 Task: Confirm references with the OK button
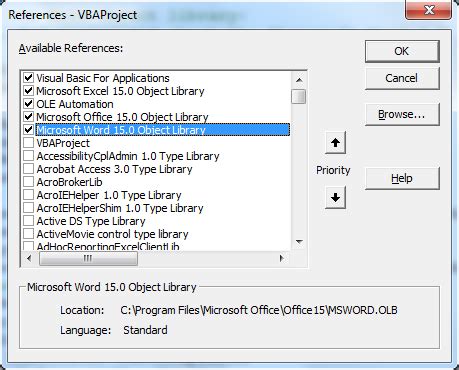[x=402, y=51]
